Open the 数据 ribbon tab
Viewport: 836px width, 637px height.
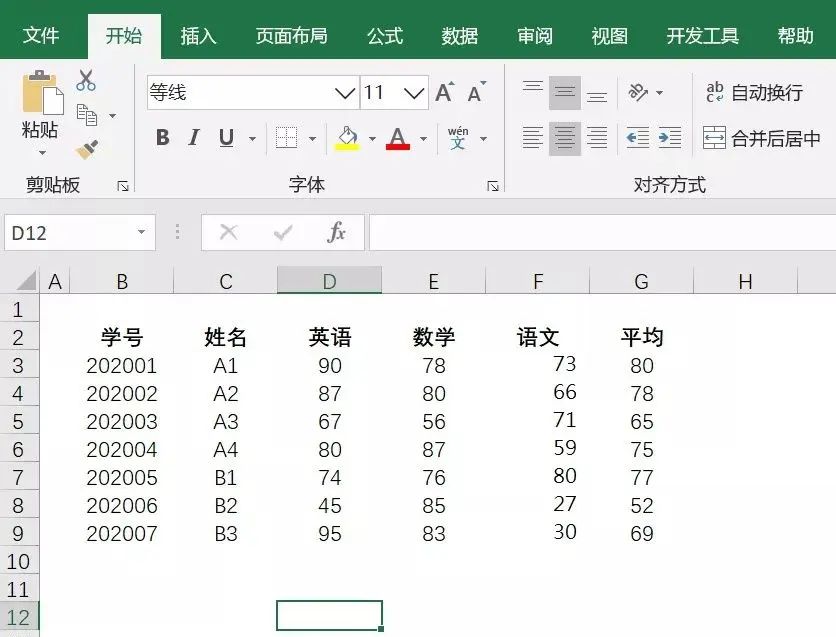[459, 35]
